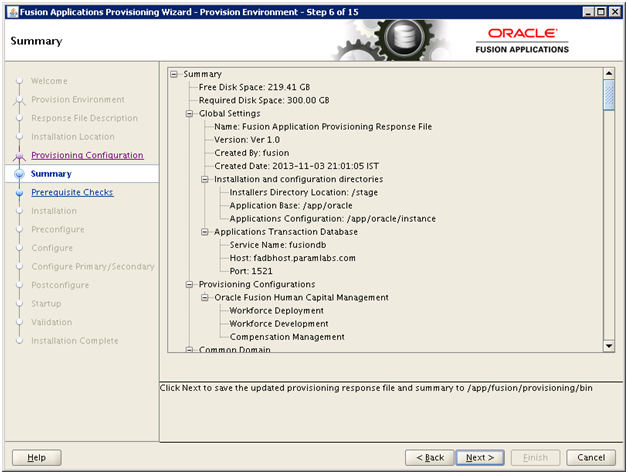628x474 pixels.
Task: Select Host: fadbhost.paramlabs.com row
Action: point(292,258)
